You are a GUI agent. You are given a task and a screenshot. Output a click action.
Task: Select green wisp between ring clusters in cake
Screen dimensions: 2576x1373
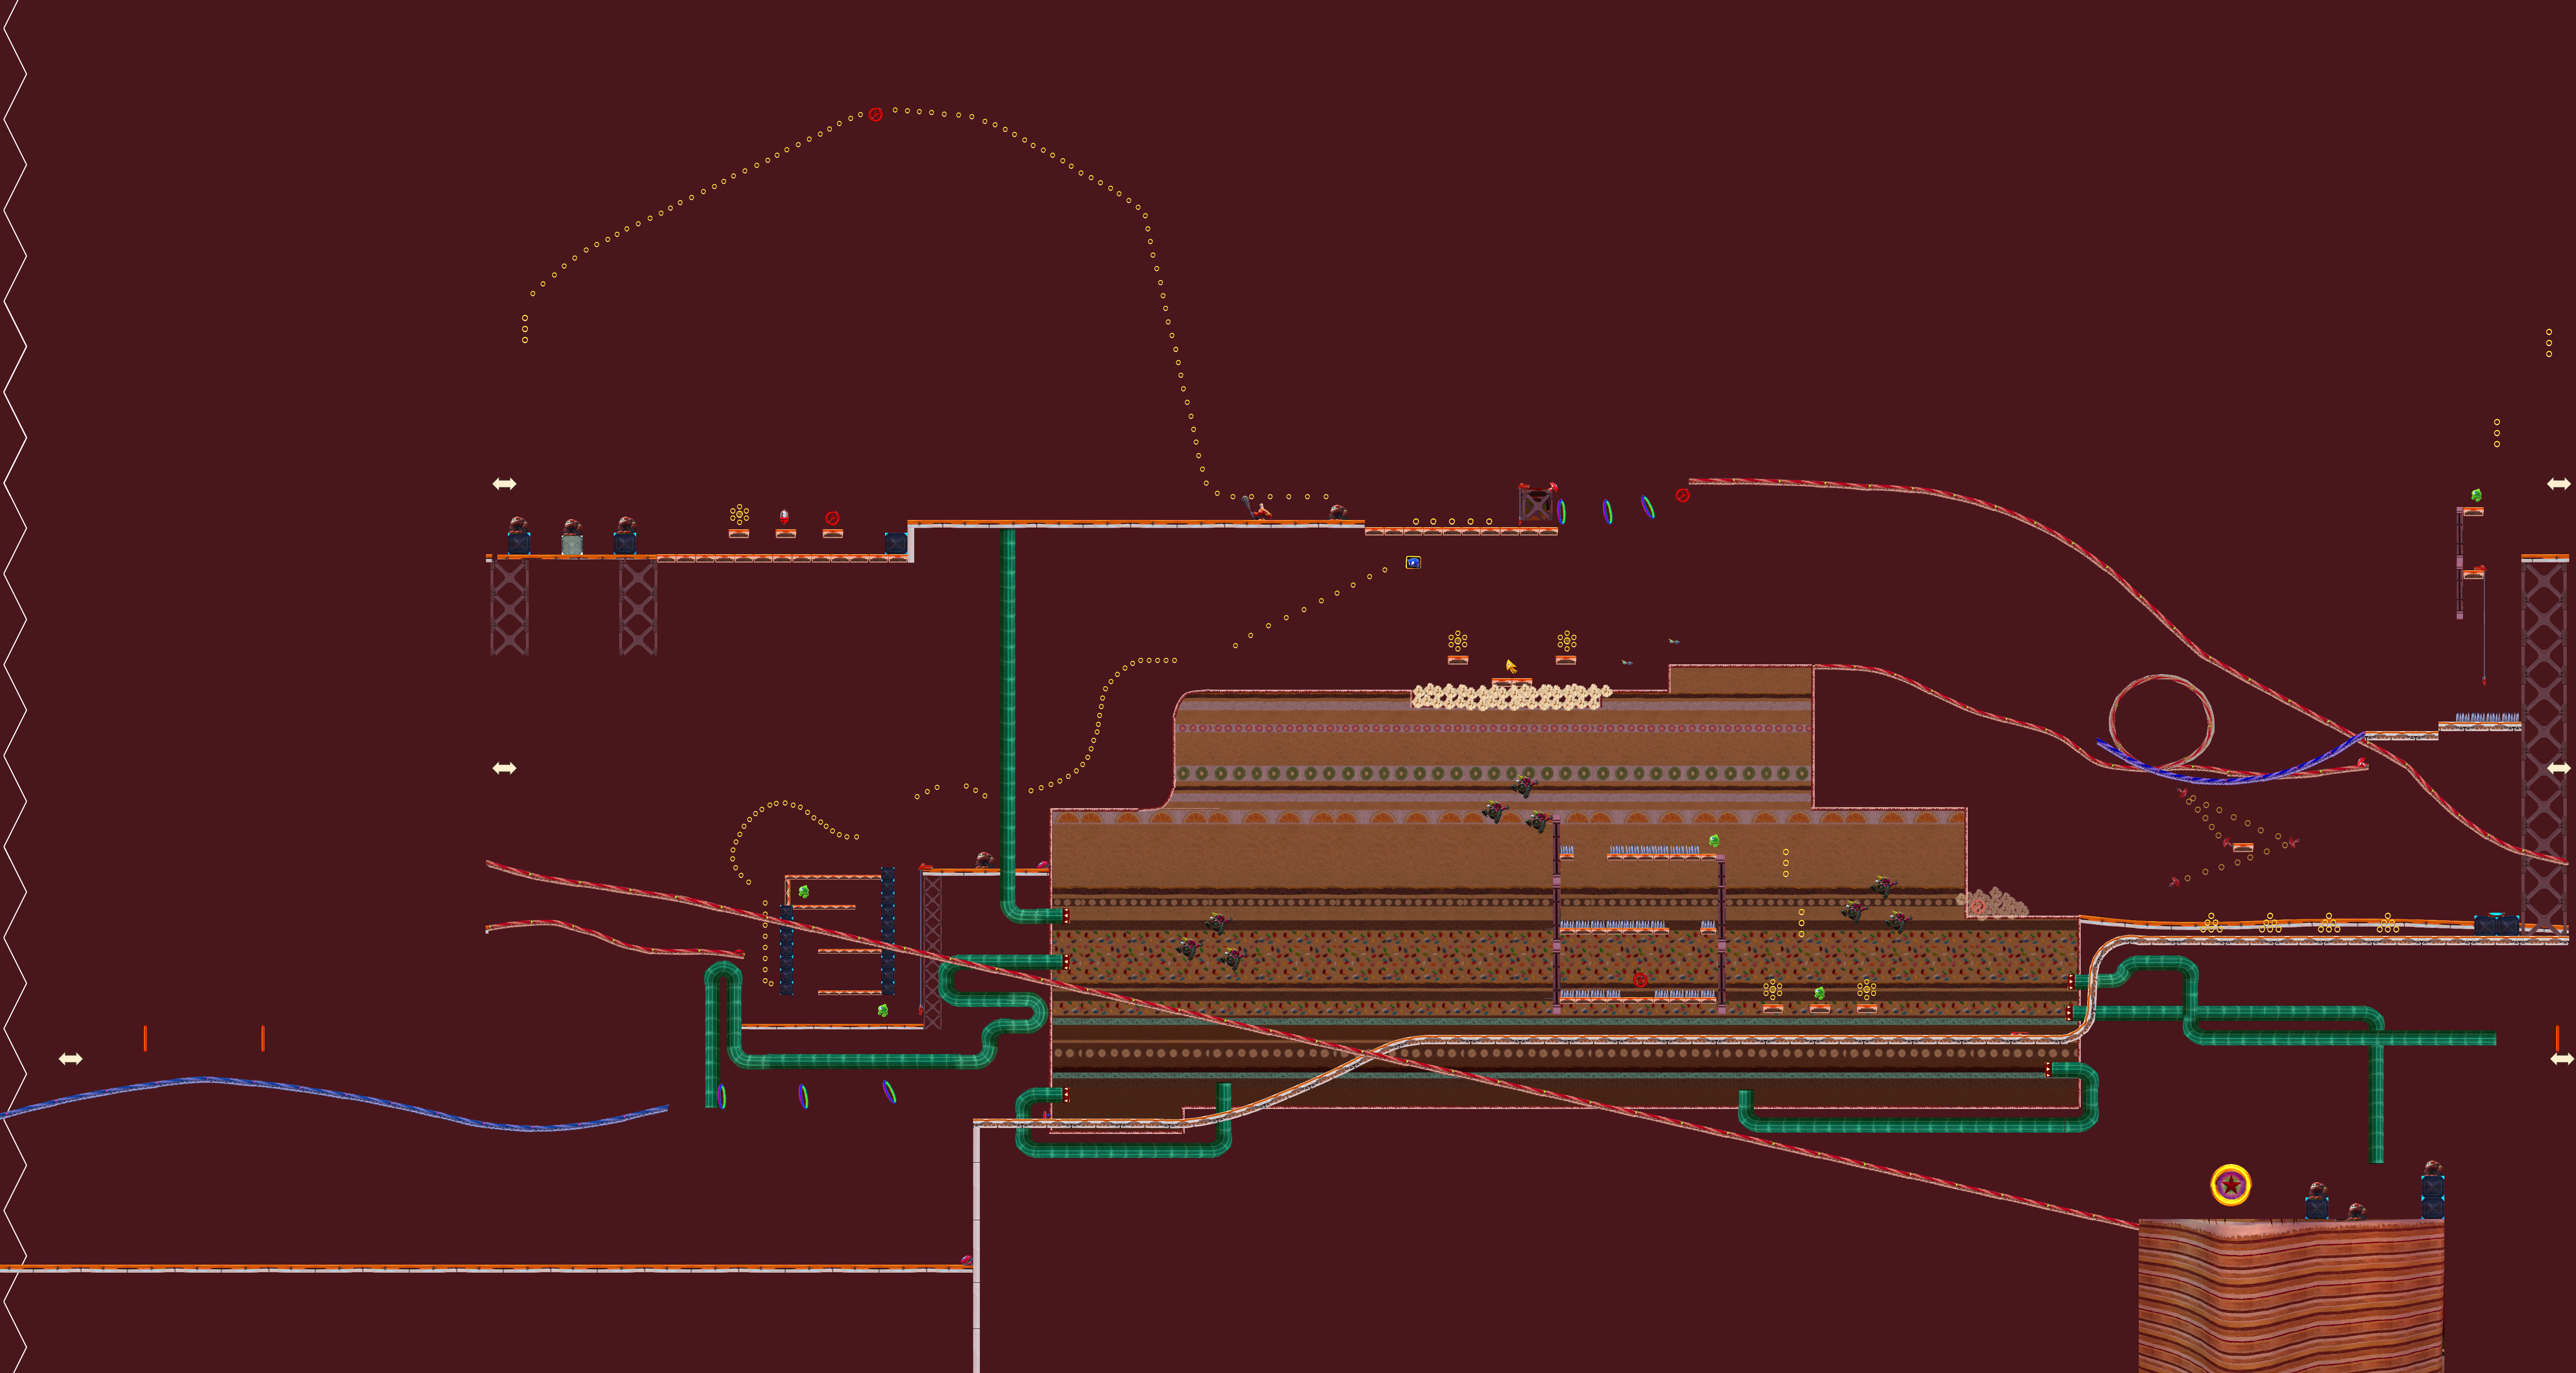[1819, 993]
